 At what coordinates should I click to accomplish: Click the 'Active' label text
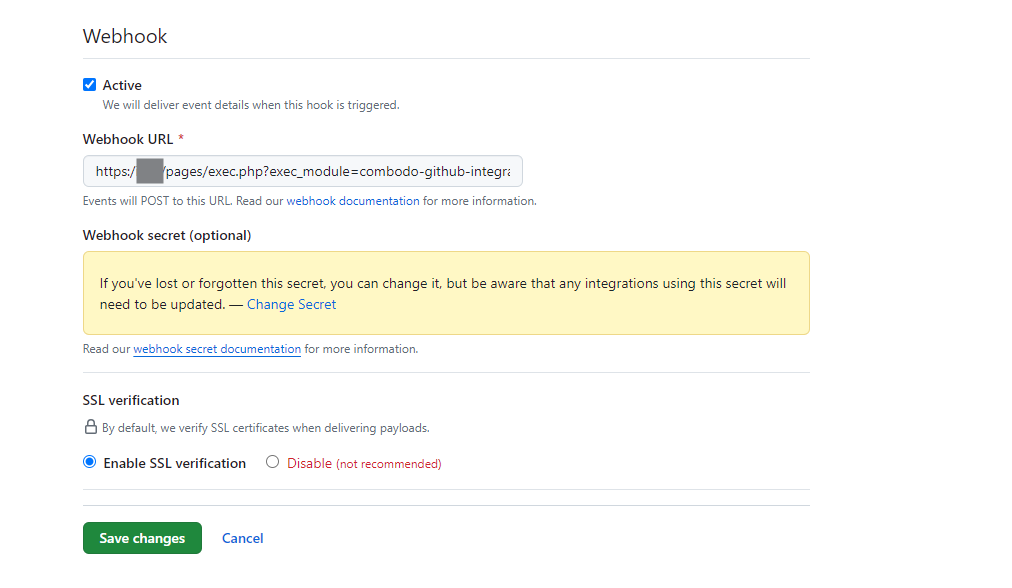(122, 85)
